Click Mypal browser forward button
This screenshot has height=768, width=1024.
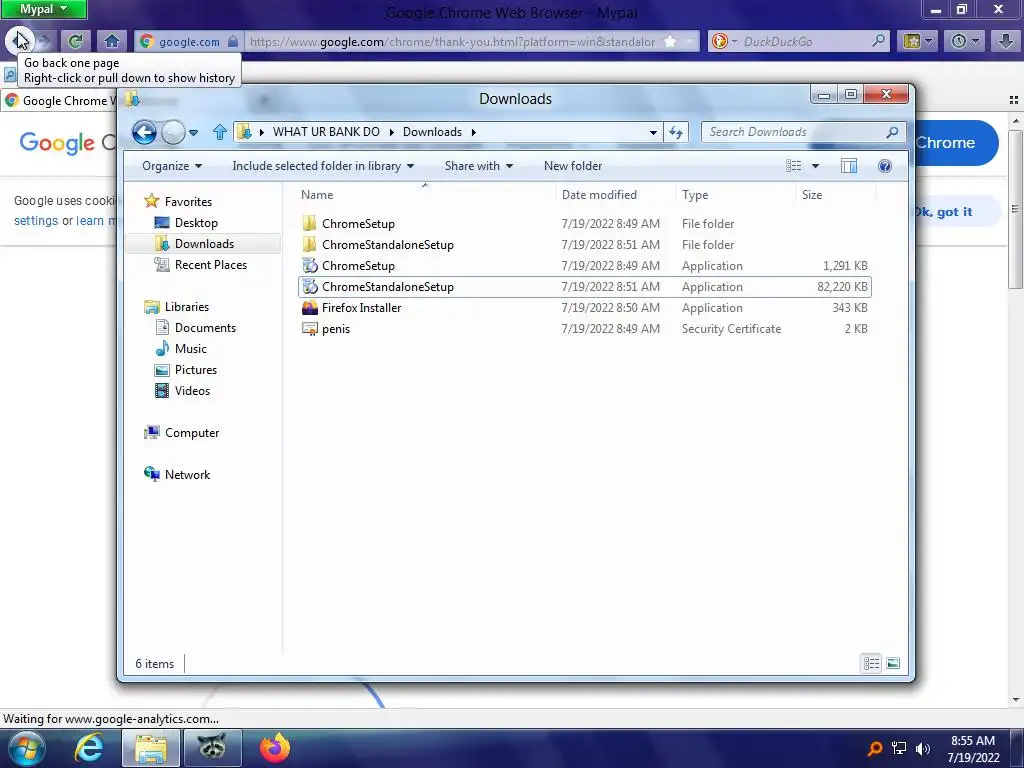[44, 42]
